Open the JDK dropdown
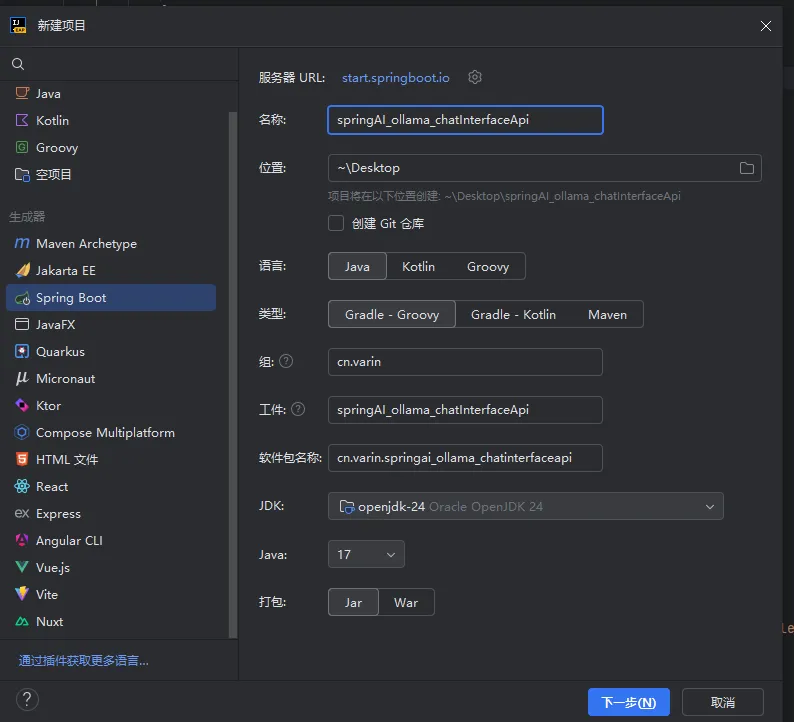Image resolution: width=794 pixels, height=722 pixels. click(526, 506)
